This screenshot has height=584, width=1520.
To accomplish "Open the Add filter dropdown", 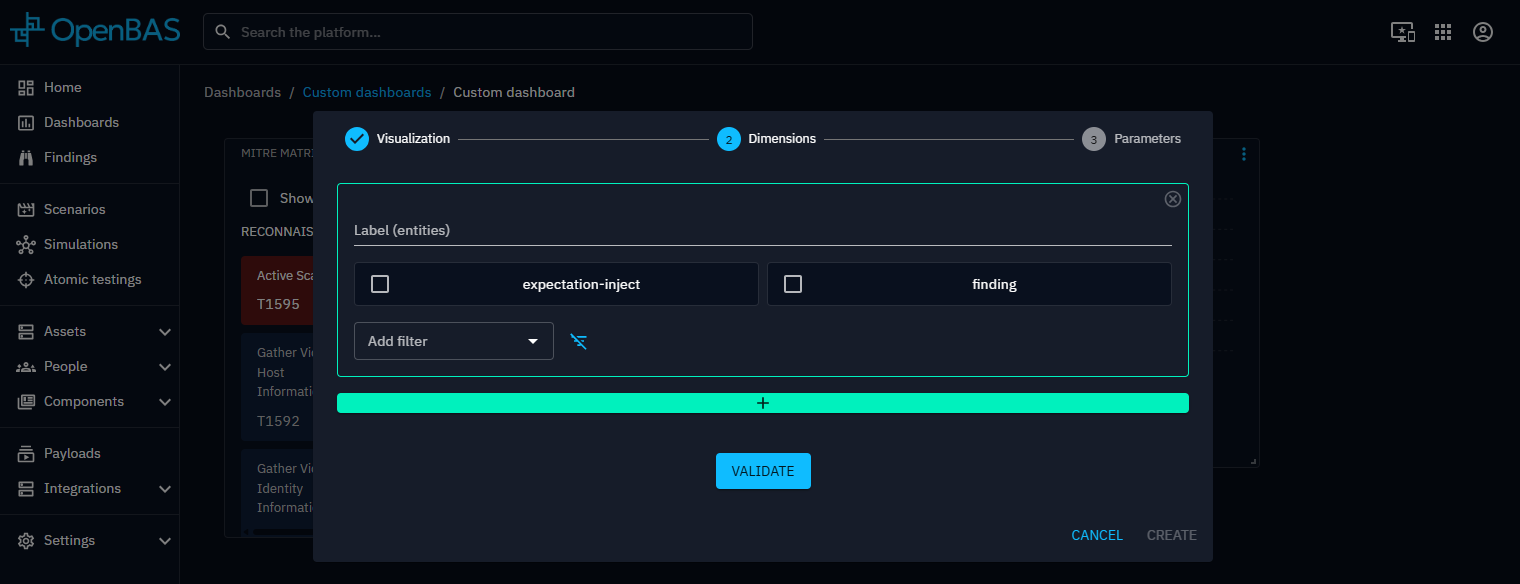I will click(x=453, y=341).
